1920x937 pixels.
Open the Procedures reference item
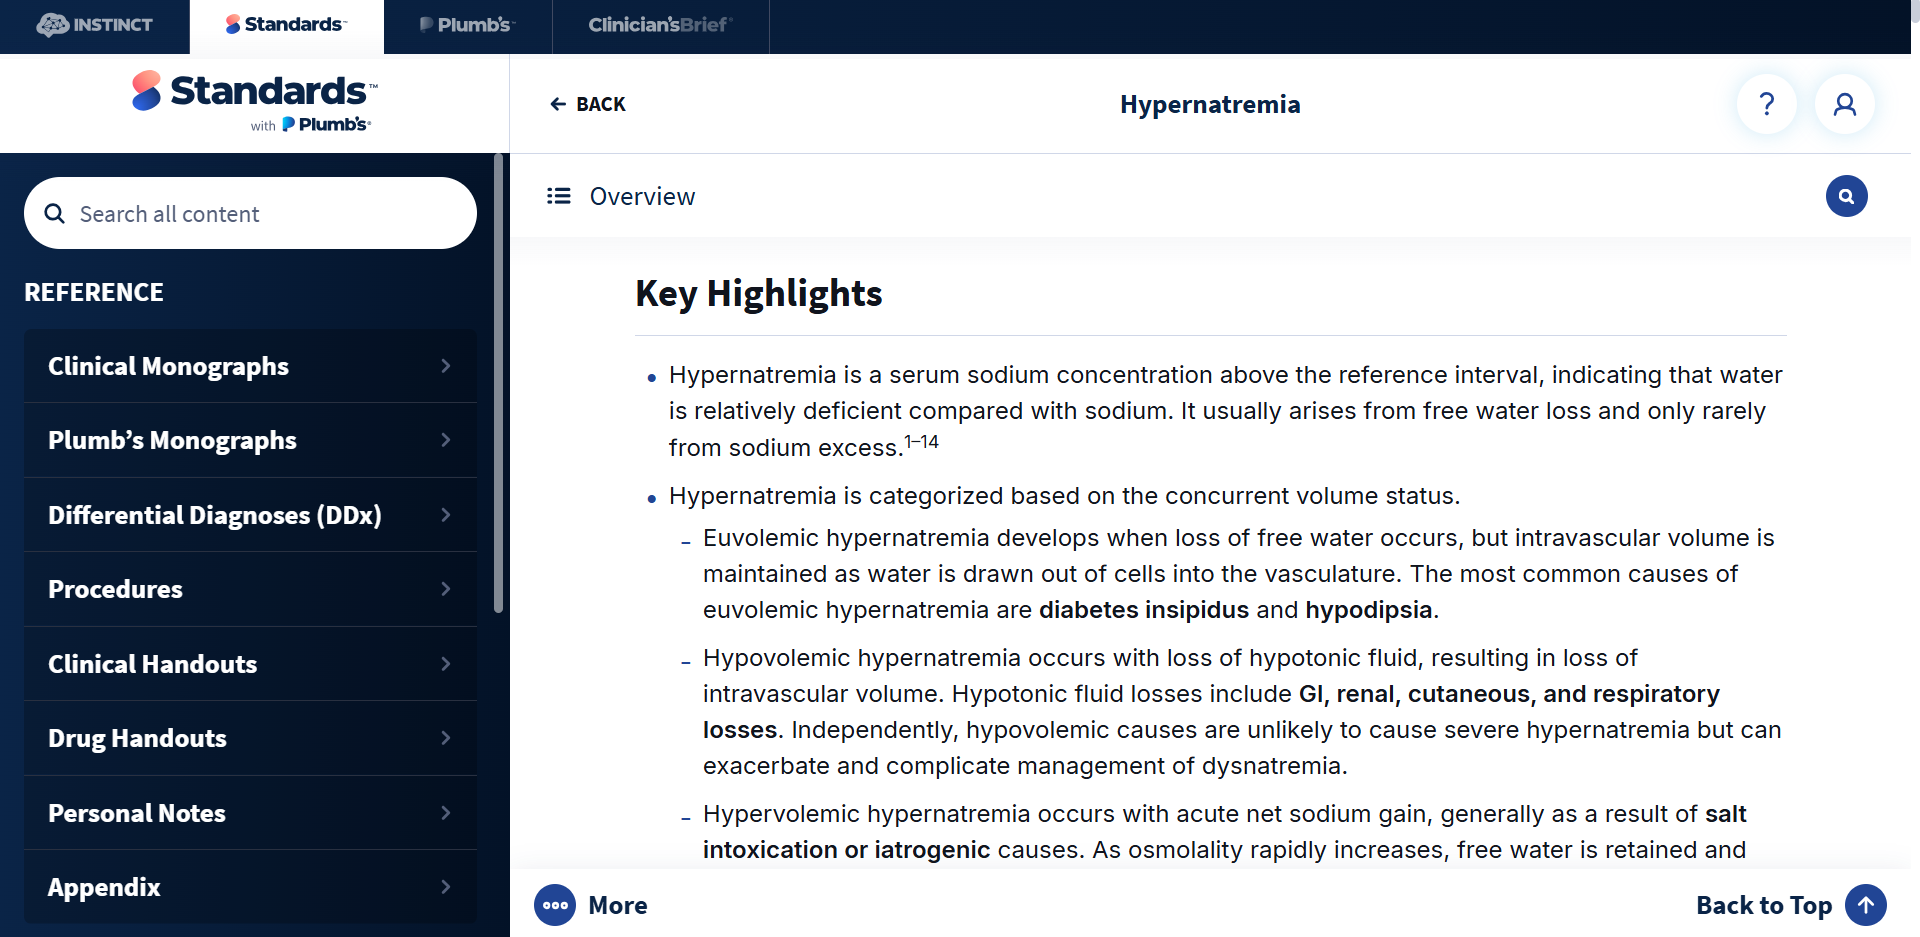[x=250, y=589]
